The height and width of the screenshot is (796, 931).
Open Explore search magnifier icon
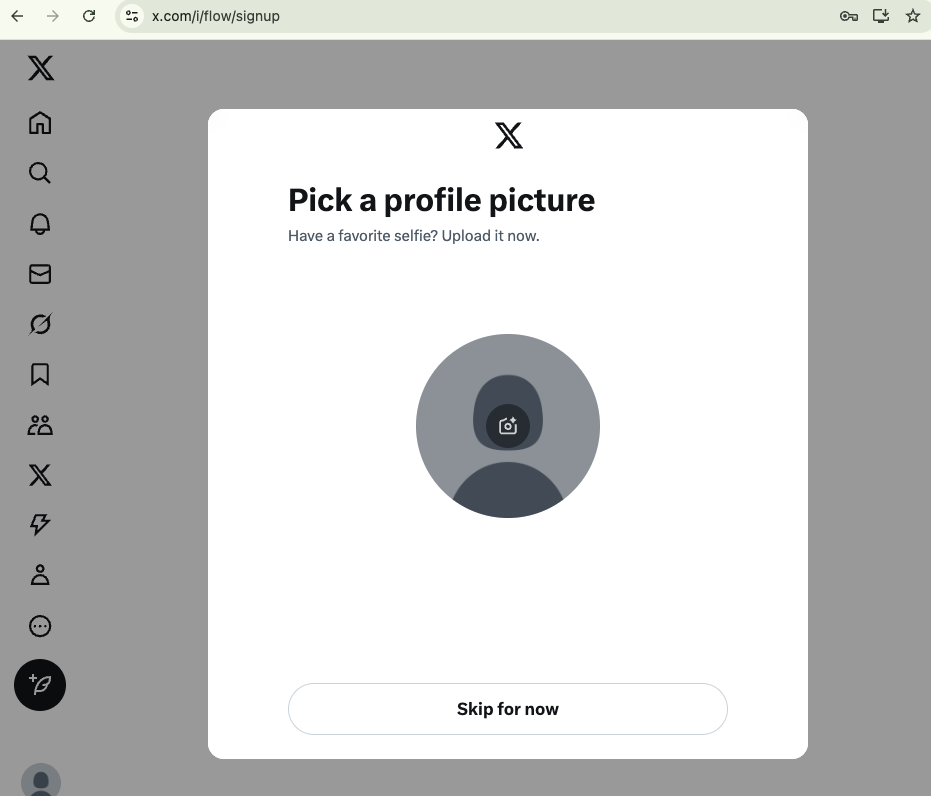(40, 173)
